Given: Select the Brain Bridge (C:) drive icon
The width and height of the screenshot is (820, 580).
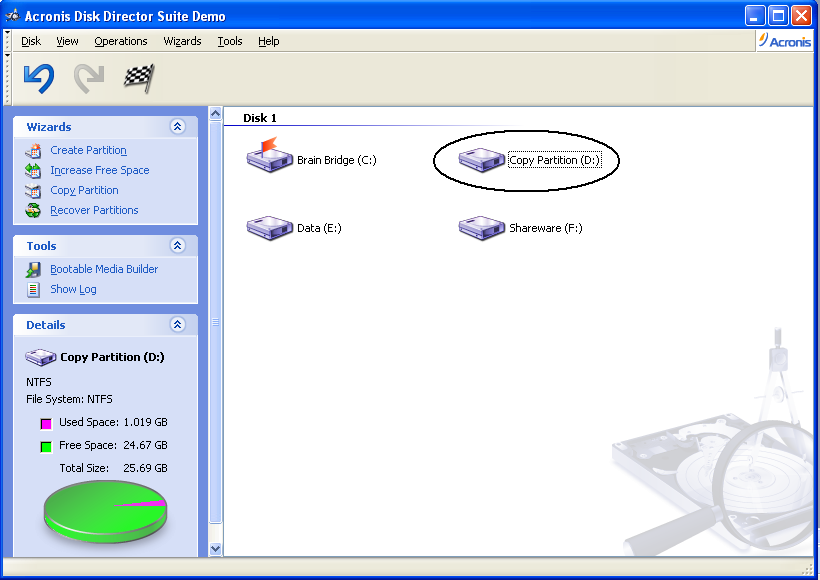Looking at the screenshot, I should click(x=269, y=155).
